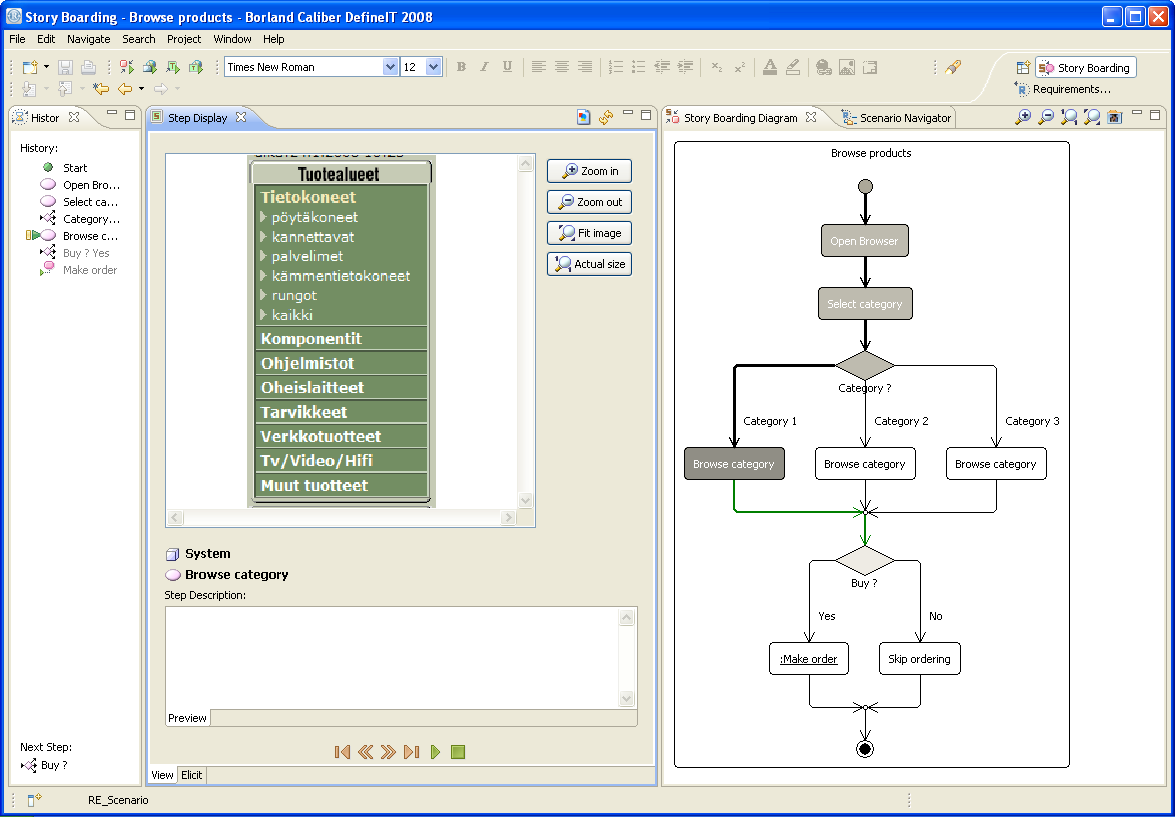Click the T-arrow text export icon

173,67
